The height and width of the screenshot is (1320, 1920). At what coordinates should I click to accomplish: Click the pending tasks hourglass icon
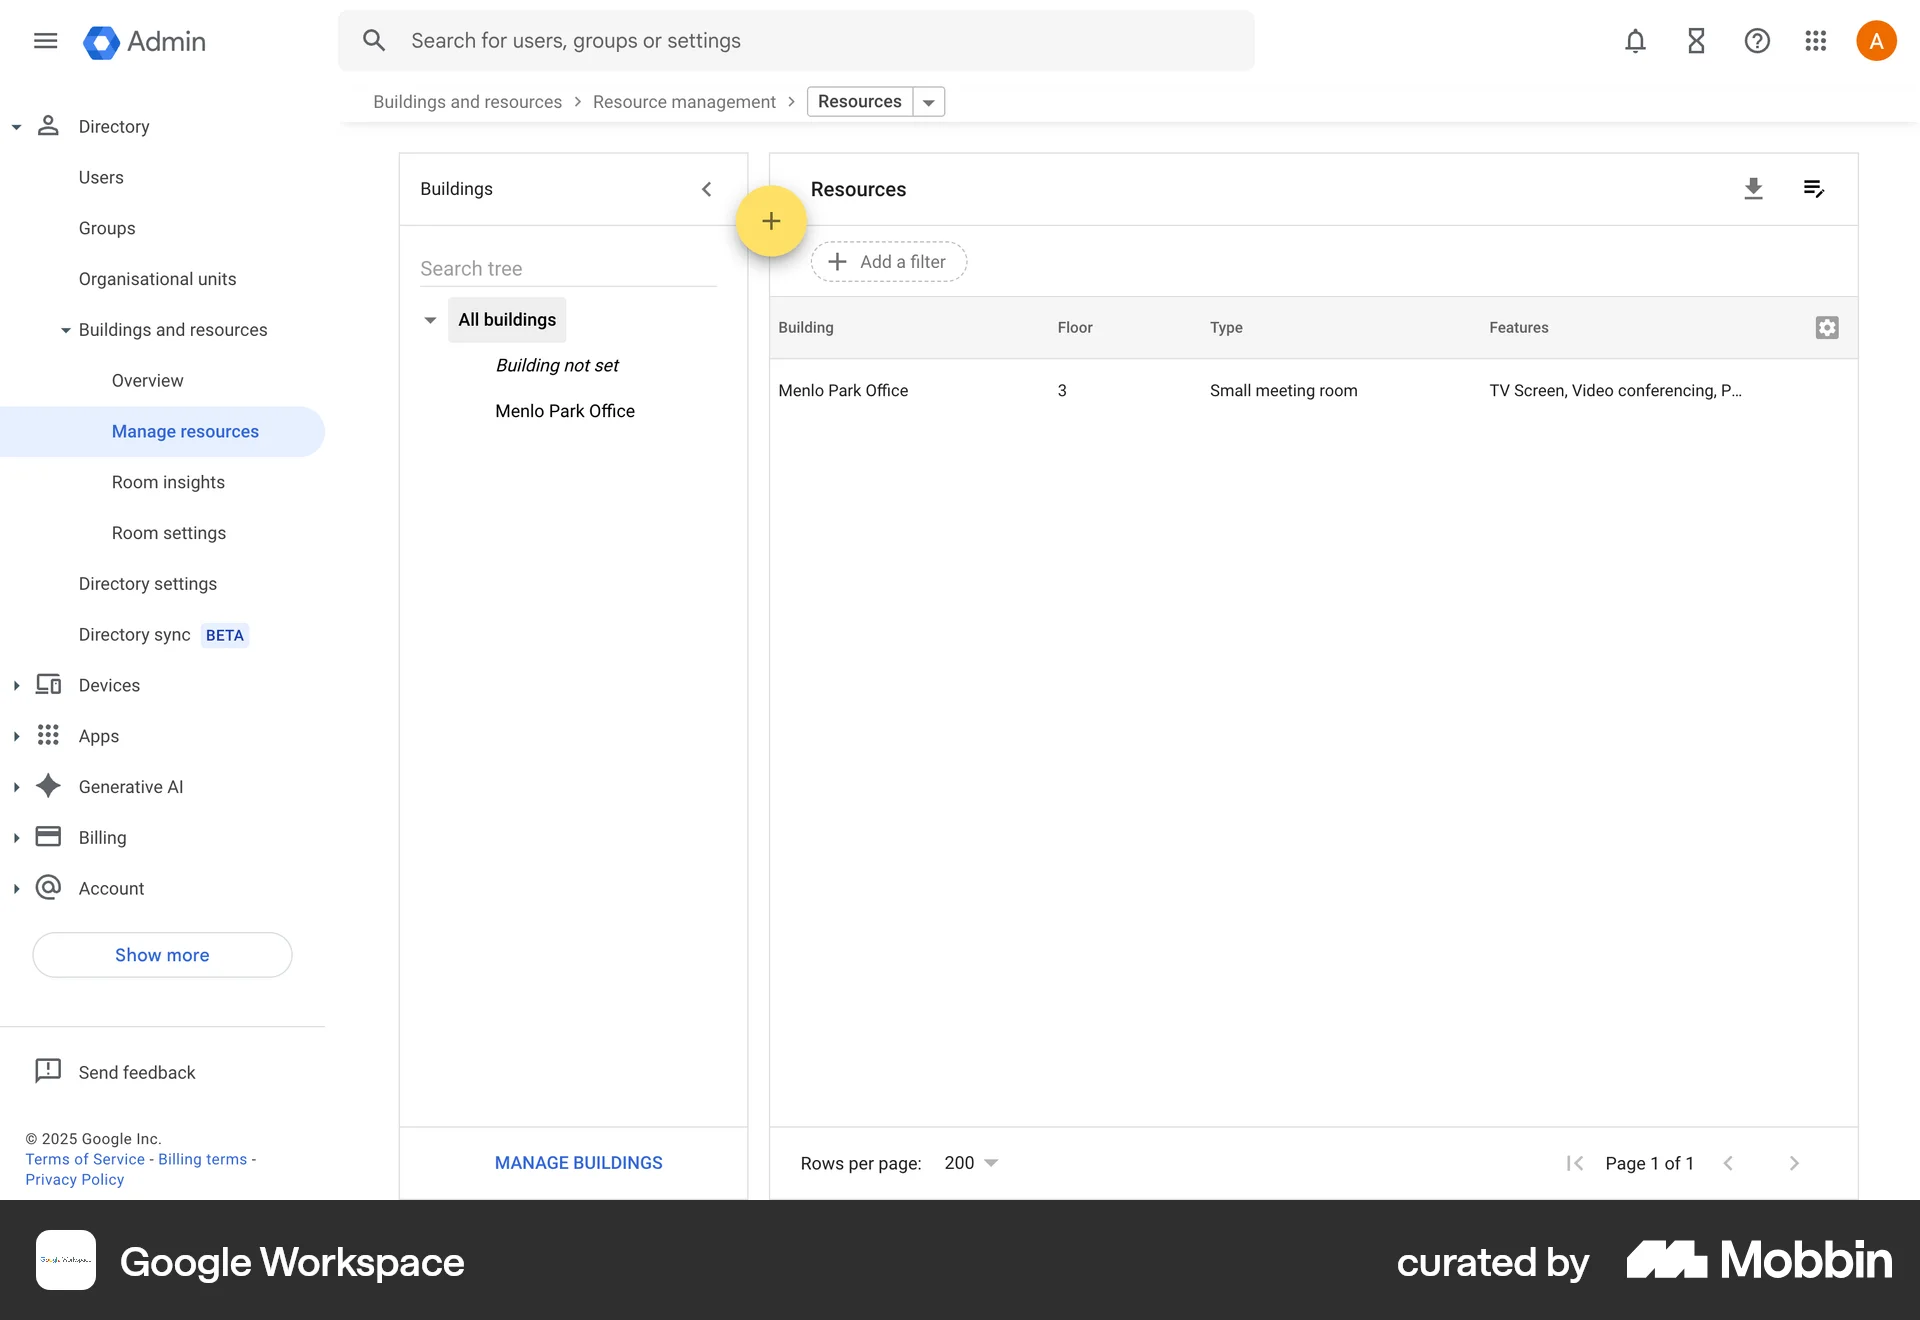click(1695, 41)
